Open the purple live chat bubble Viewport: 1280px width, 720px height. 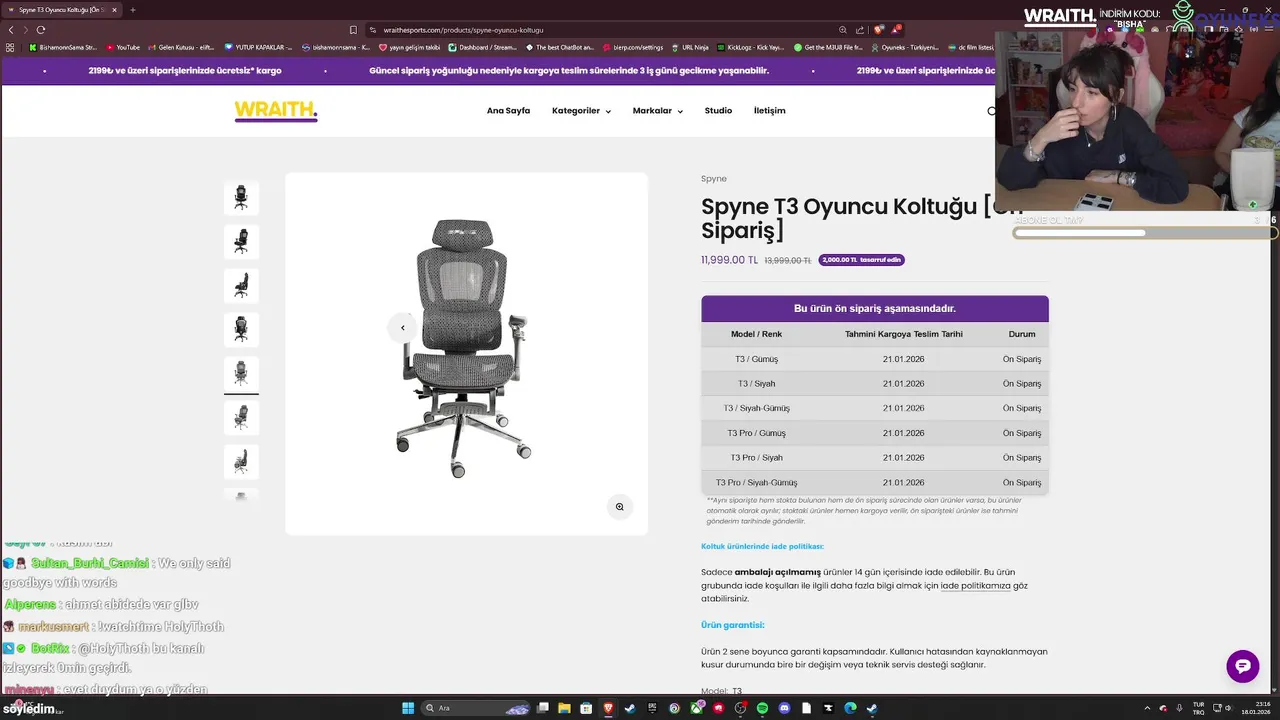click(x=1243, y=666)
